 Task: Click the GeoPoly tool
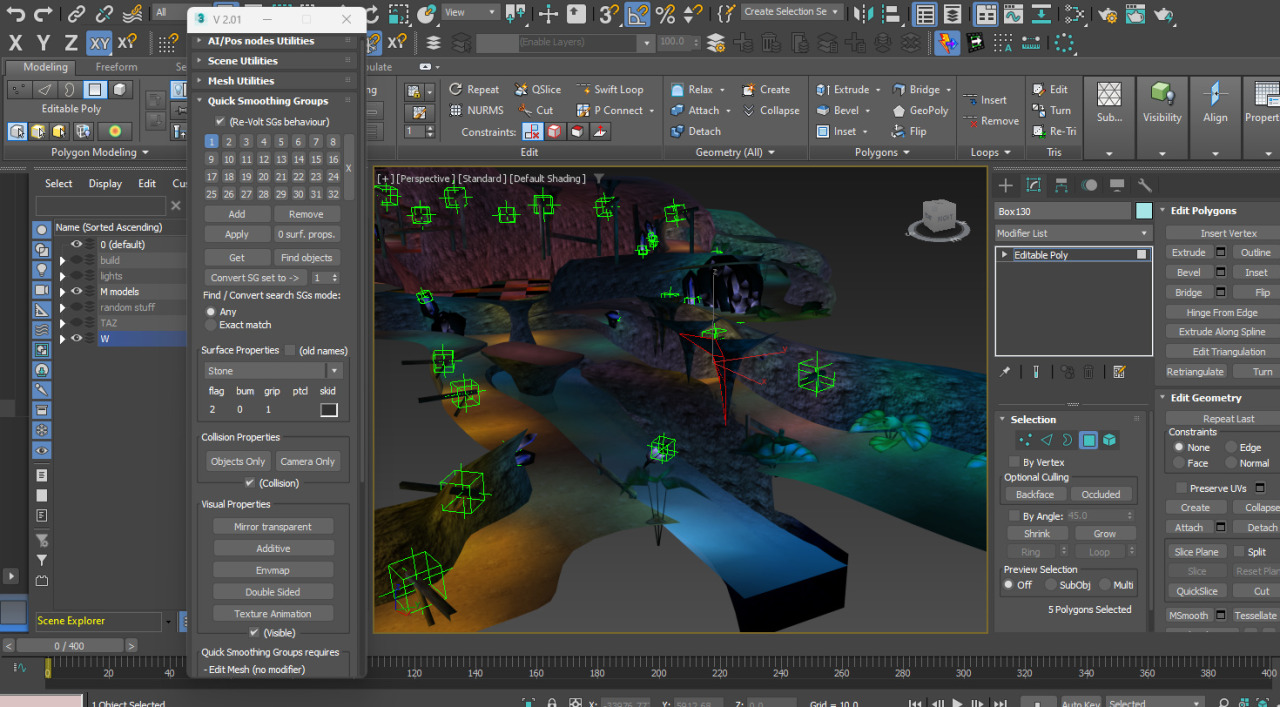coord(920,110)
